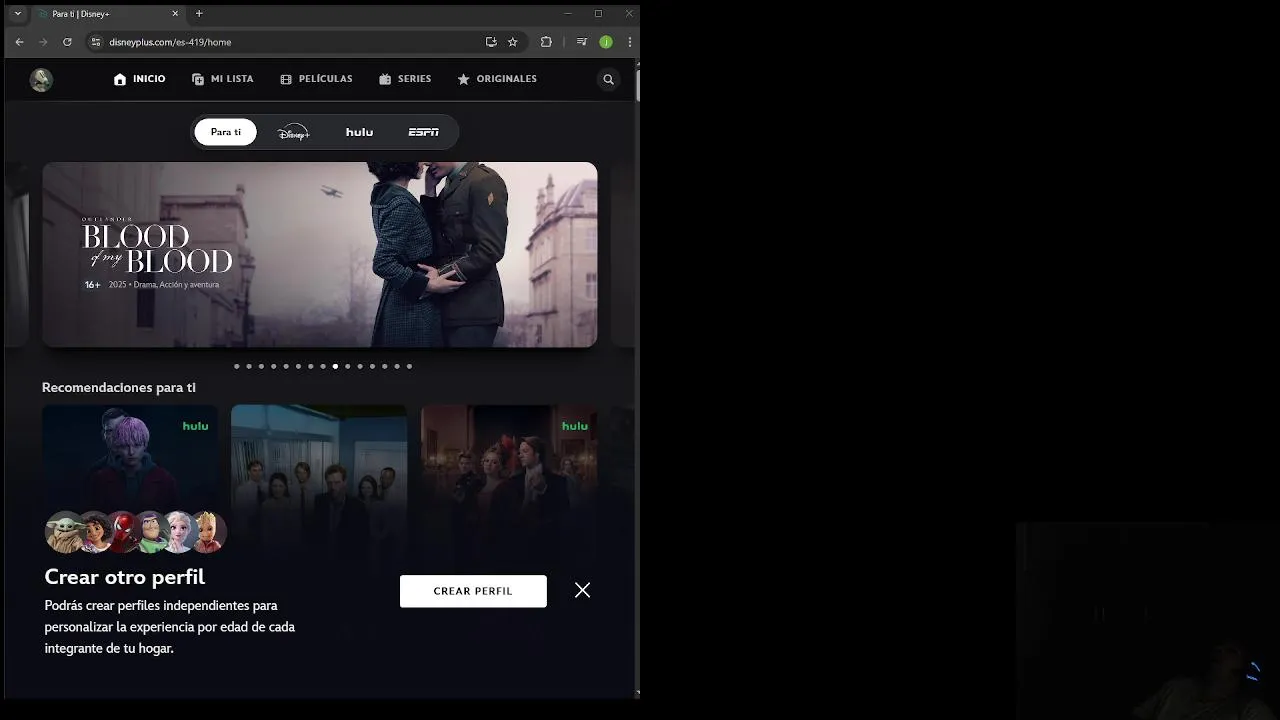Viewport: 1280px width, 720px height.
Task: Select the Disney+ brand logo filter
Action: pos(293,132)
